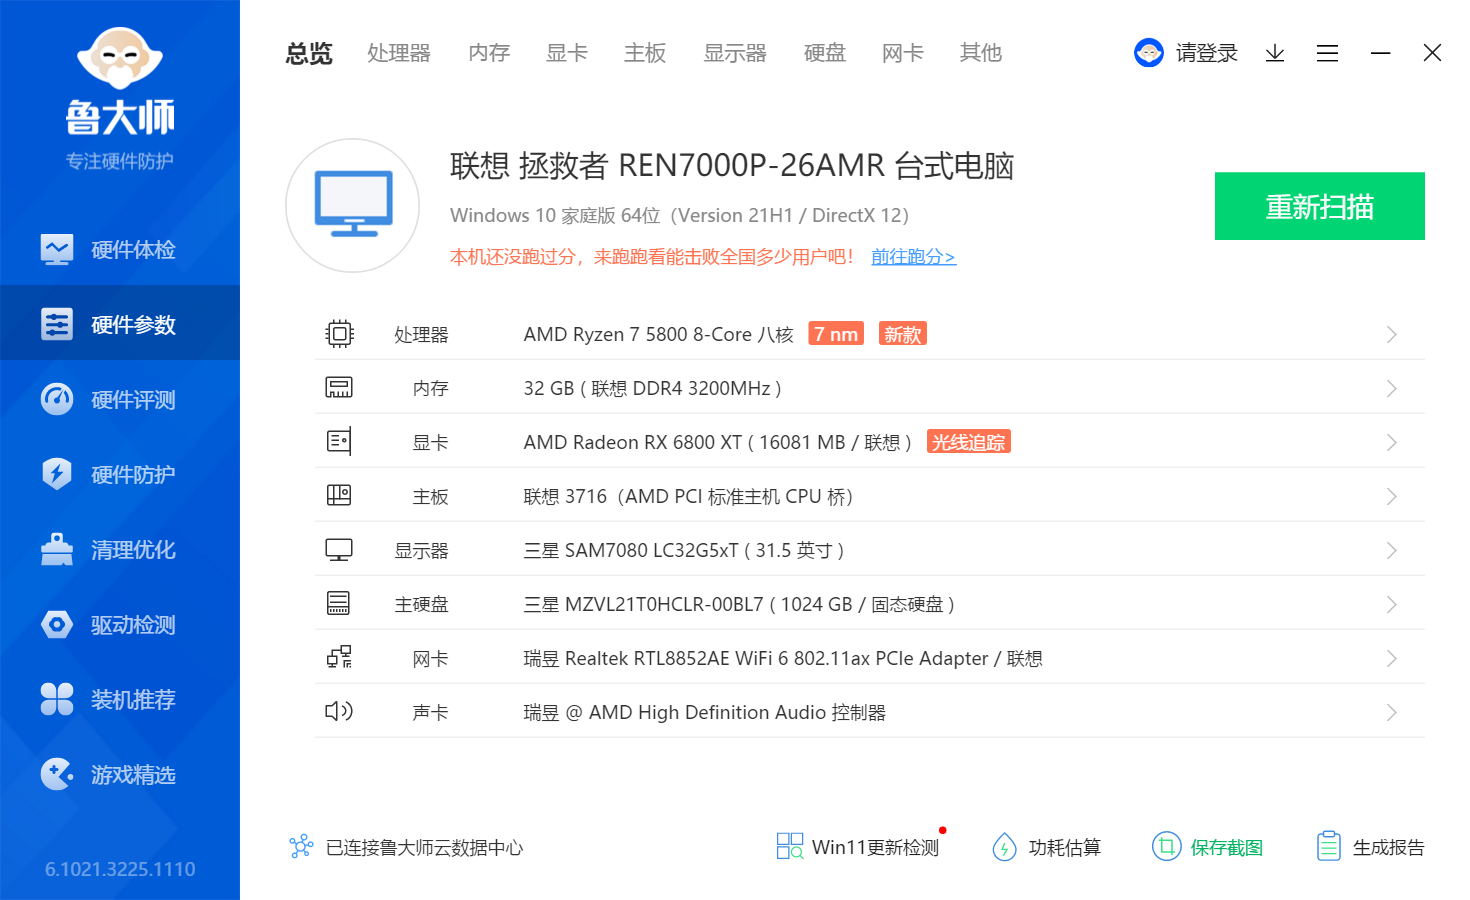Click the 内存 memory icon
Screen dimensions: 1470x900
(x=339, y=387)
